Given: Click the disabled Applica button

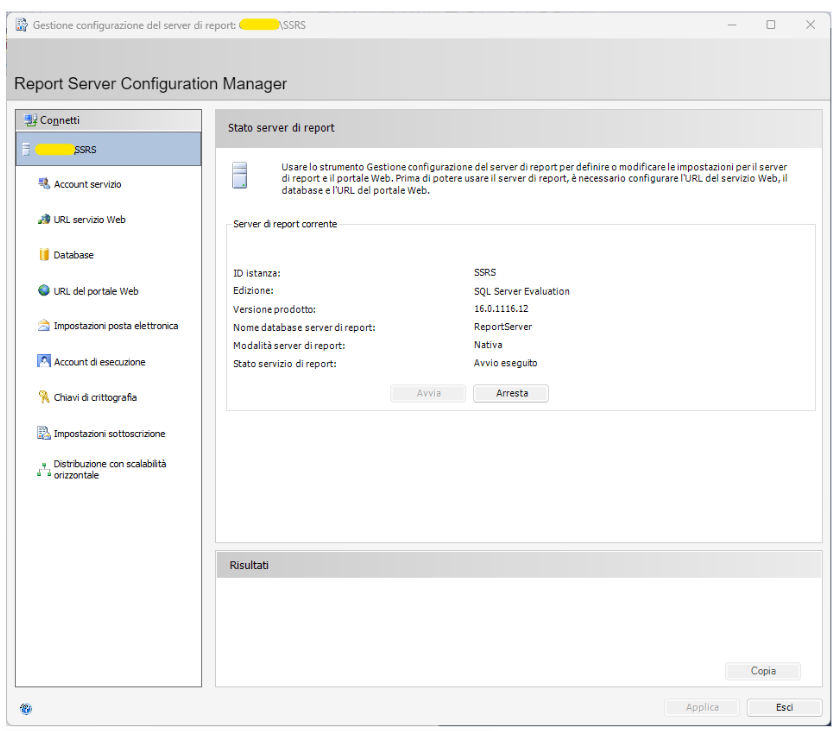Looking at the screenshot, I should click(x=702, y=707).
